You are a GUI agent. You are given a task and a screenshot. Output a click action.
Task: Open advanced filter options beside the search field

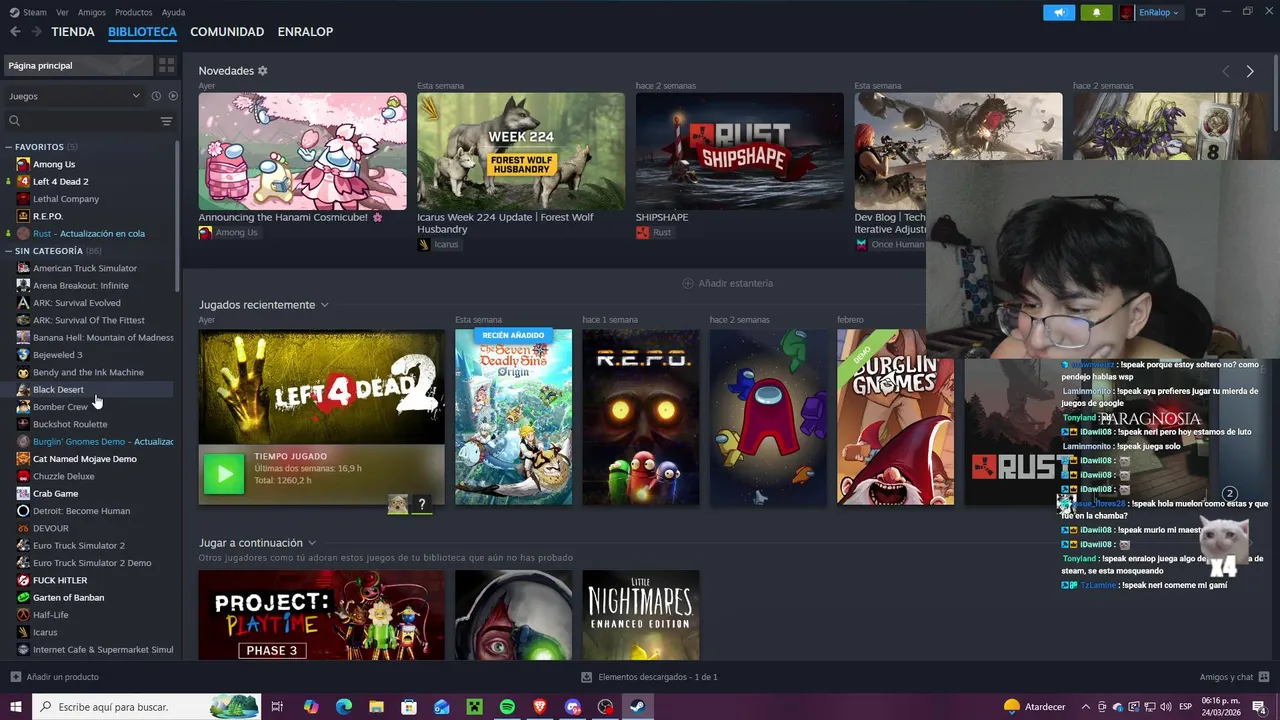coord(166,121)
